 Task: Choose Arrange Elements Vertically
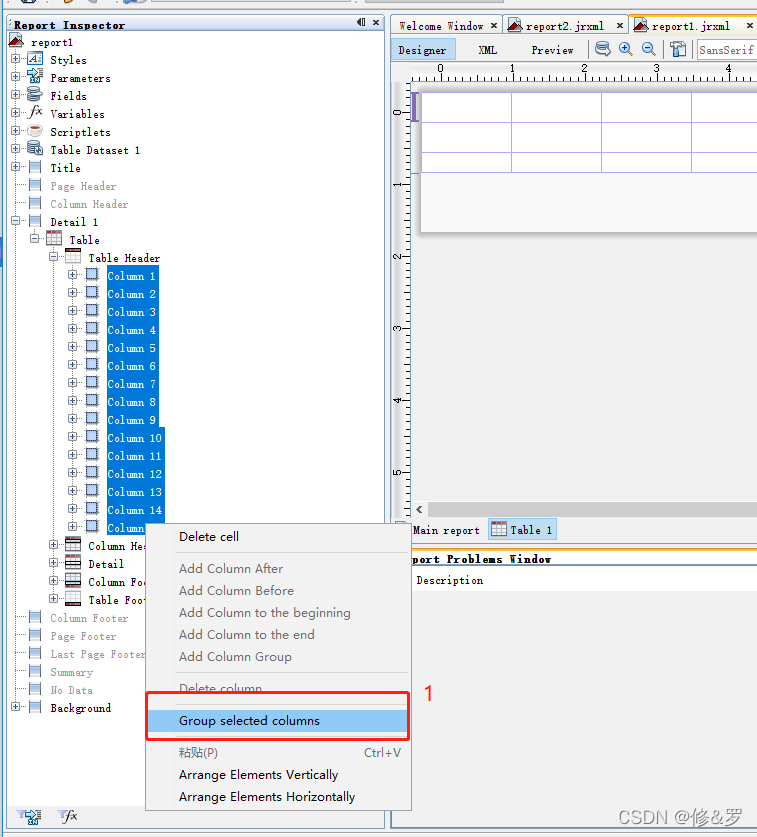(x=278, y=775)
